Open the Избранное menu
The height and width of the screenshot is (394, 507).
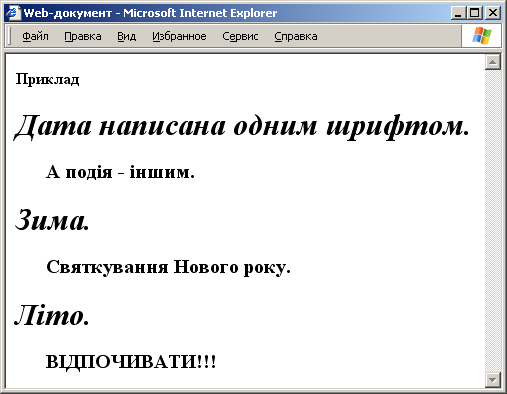pos(179,36)
